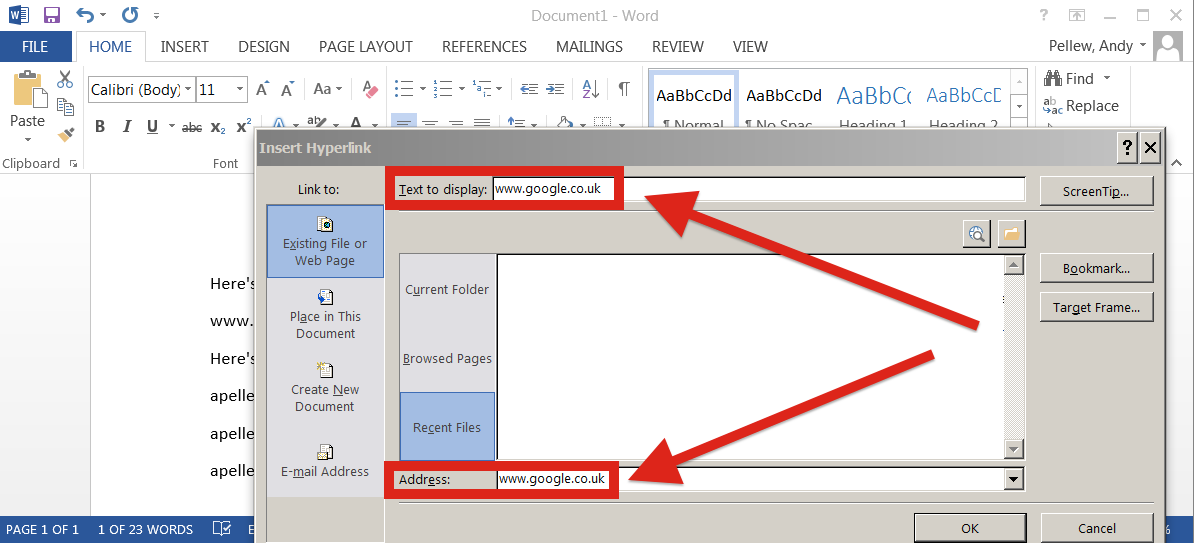
Task: Expand the Address dropdown arrow
Action: 1012,479
